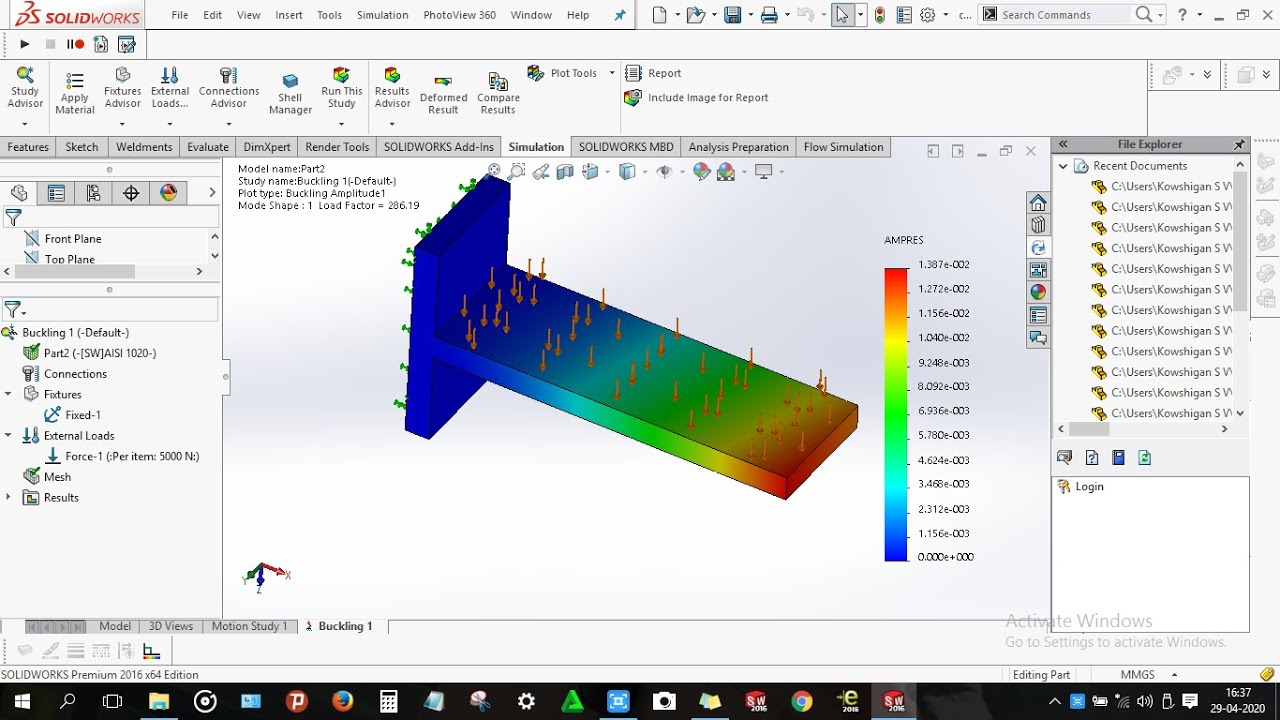Screen dimensions: 1280x720
Task: Open Compare Results tool
Action: (x=498, y=93)
